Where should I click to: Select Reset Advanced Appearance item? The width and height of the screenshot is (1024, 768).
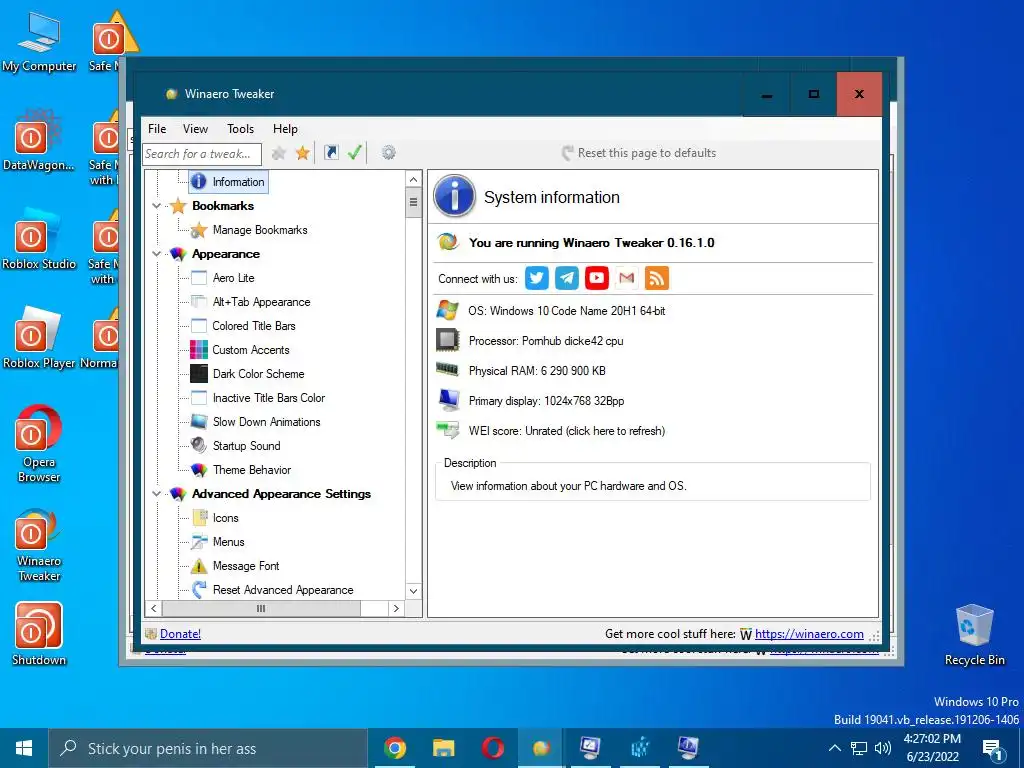pos(283,590)
